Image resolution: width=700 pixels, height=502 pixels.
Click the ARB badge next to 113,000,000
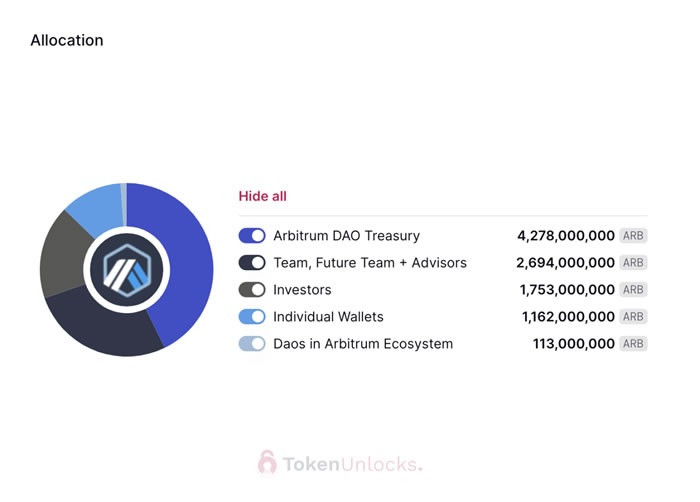click(633, 344)
